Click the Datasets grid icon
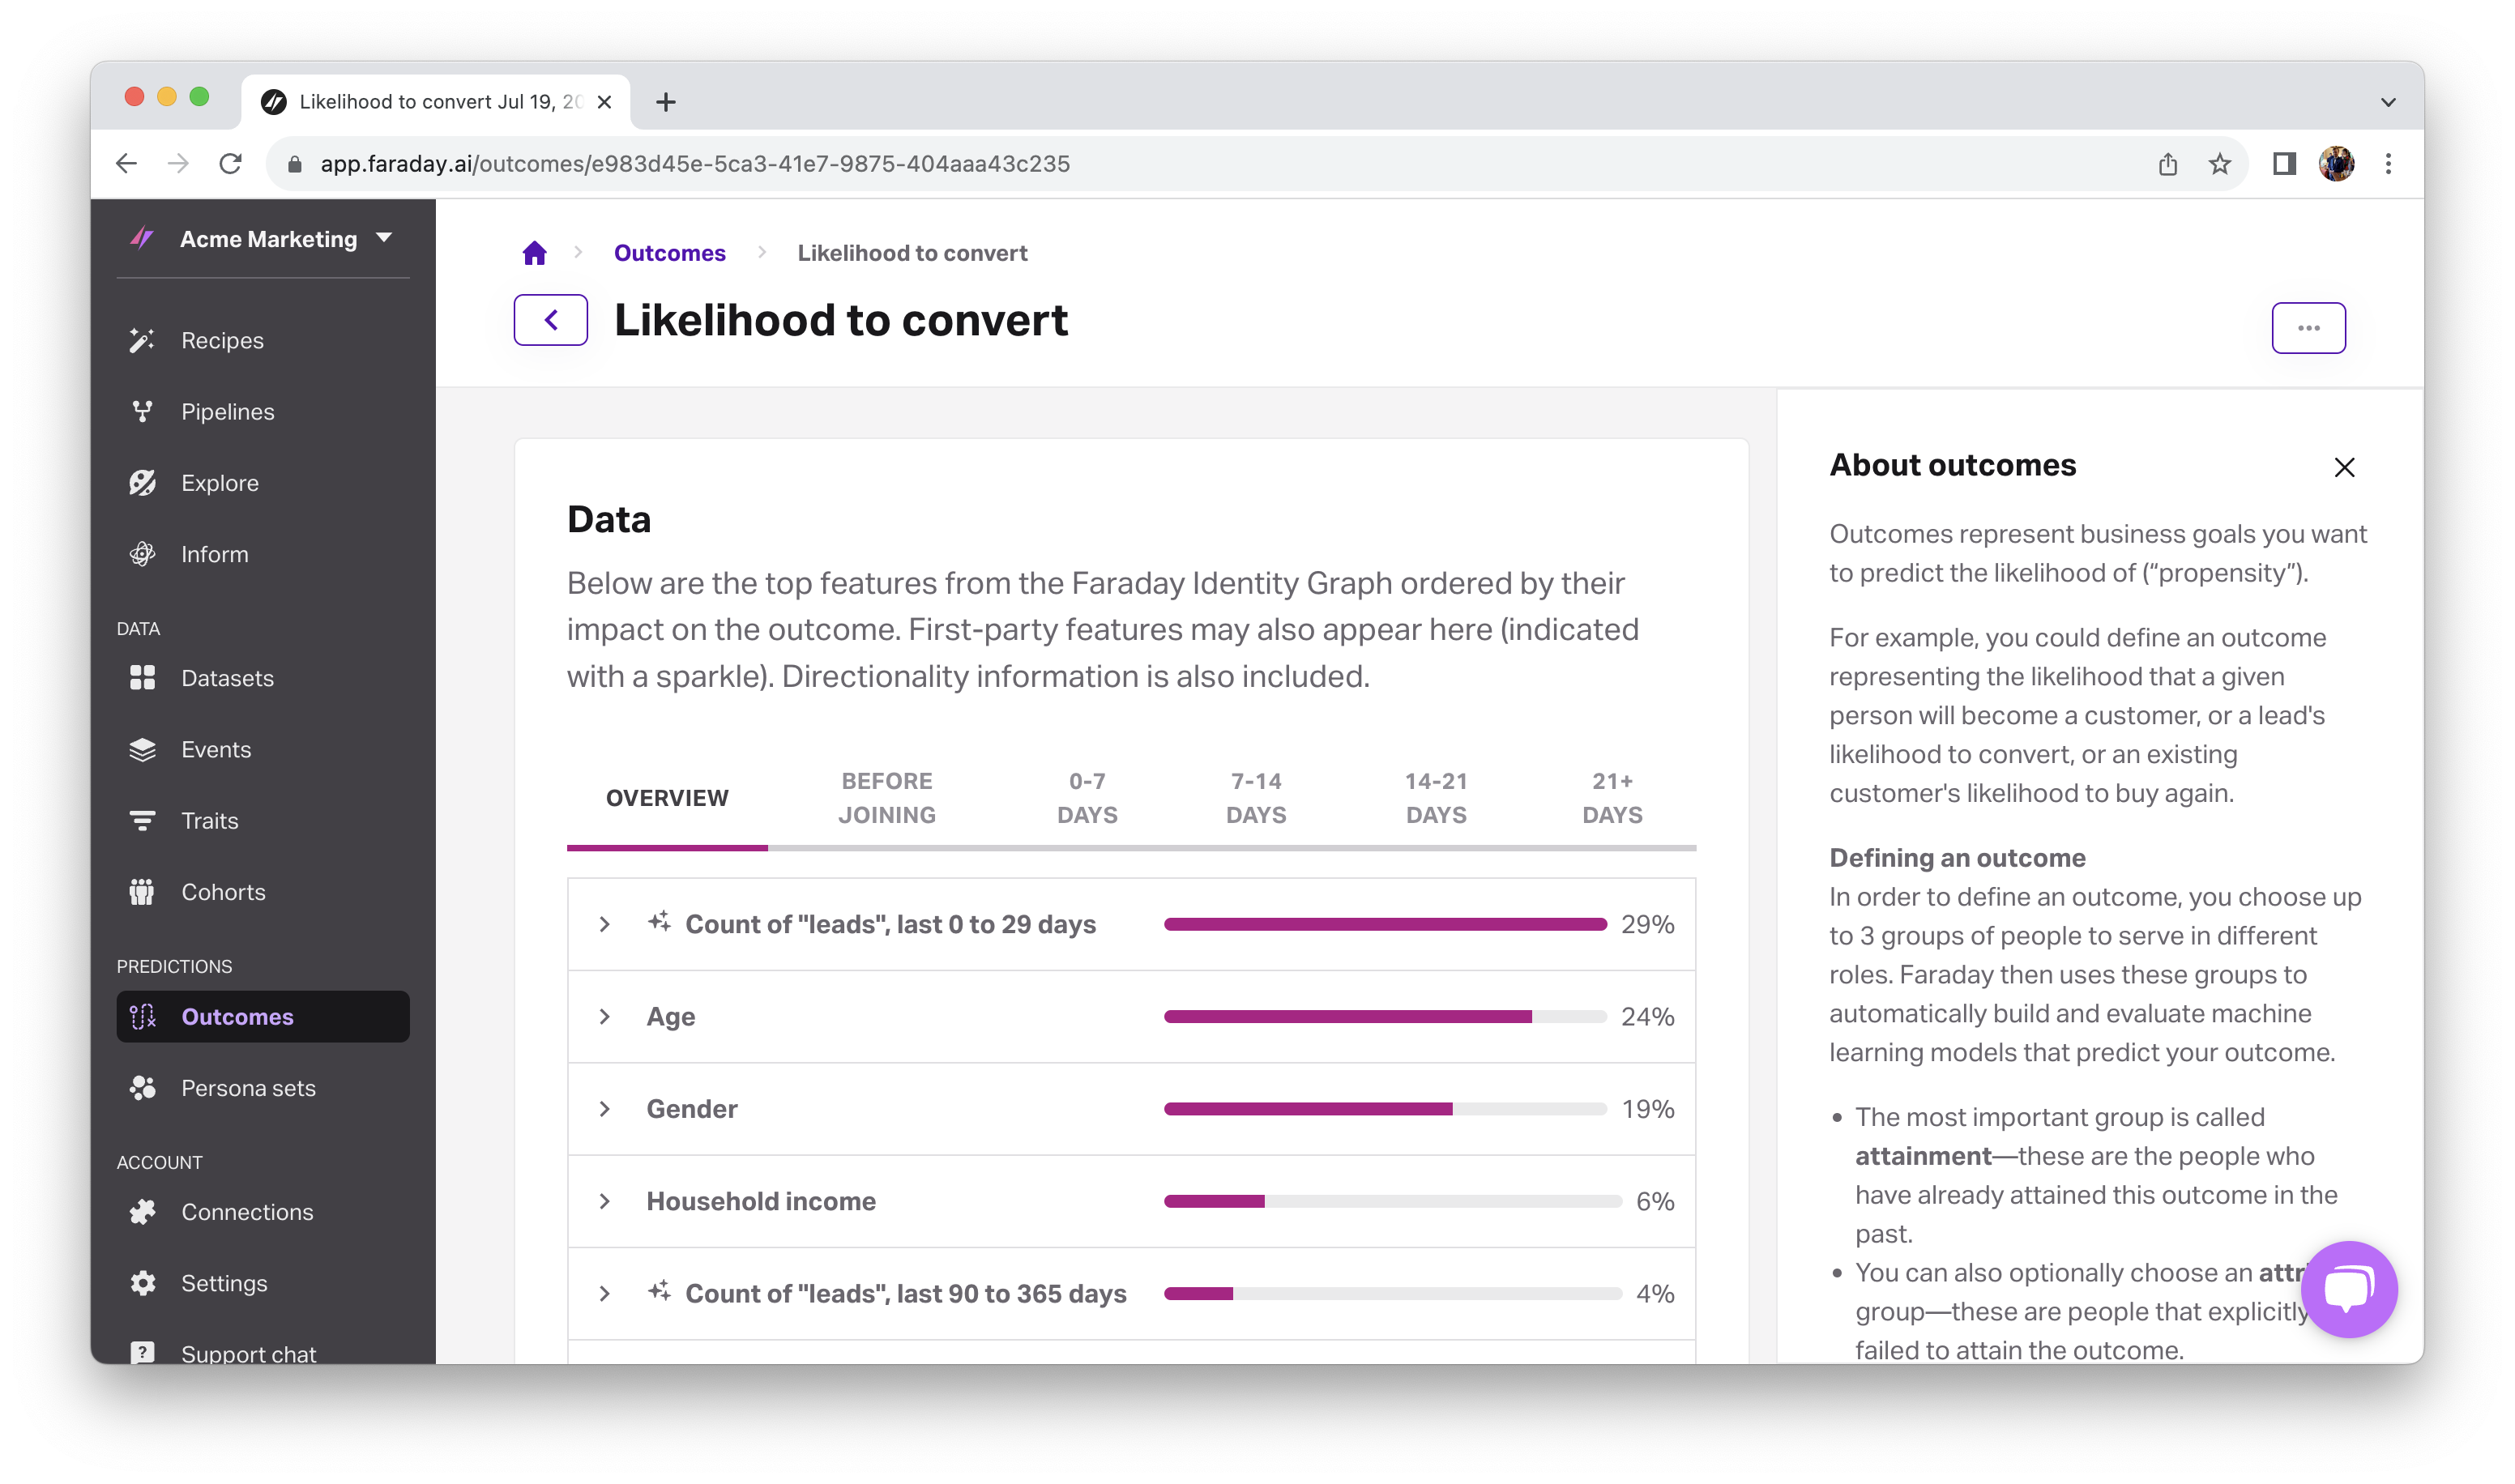This screenshot has height=1484, width=2515. (142, 678)
